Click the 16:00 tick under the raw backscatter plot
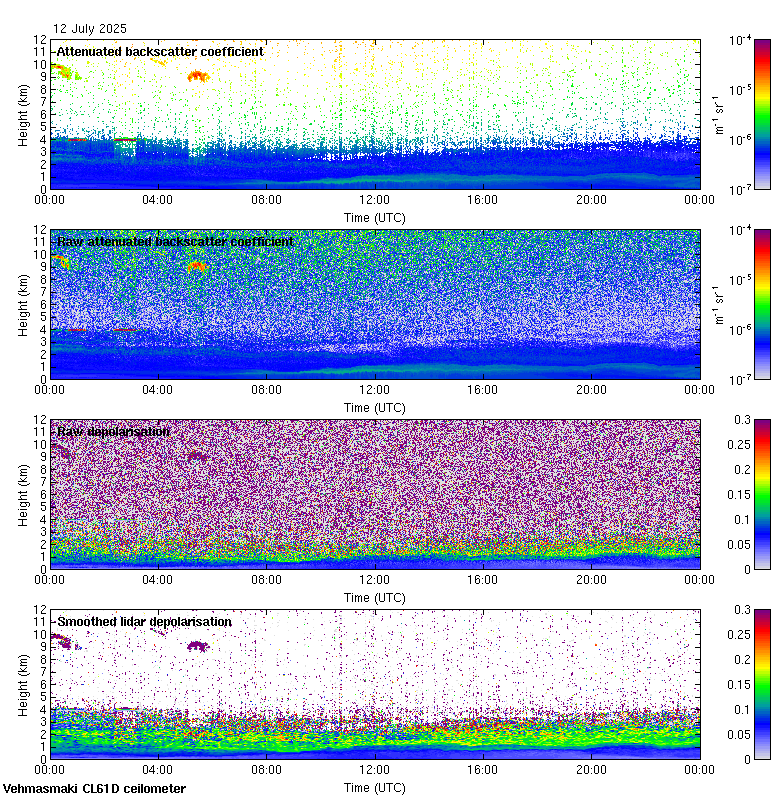This screenshot has height=800, width=780. click(483, 390)
